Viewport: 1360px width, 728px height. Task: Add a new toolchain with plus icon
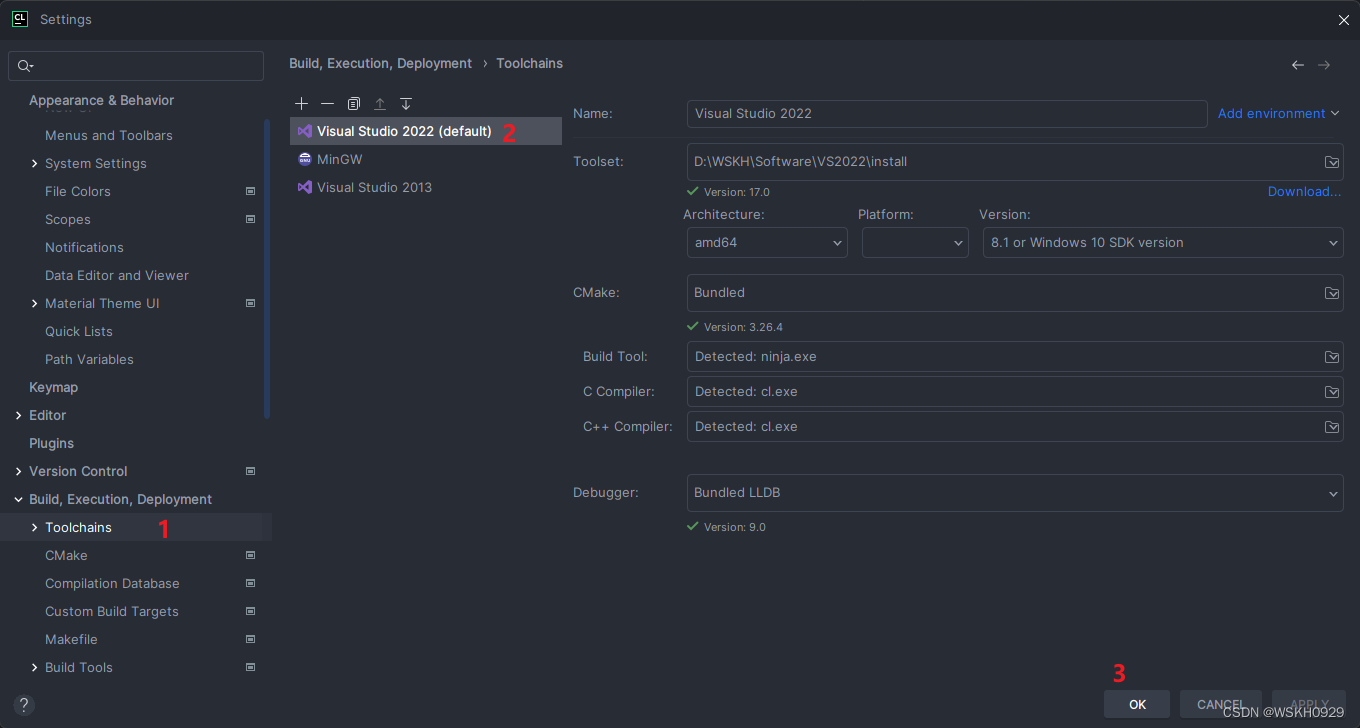pos(302,104)
